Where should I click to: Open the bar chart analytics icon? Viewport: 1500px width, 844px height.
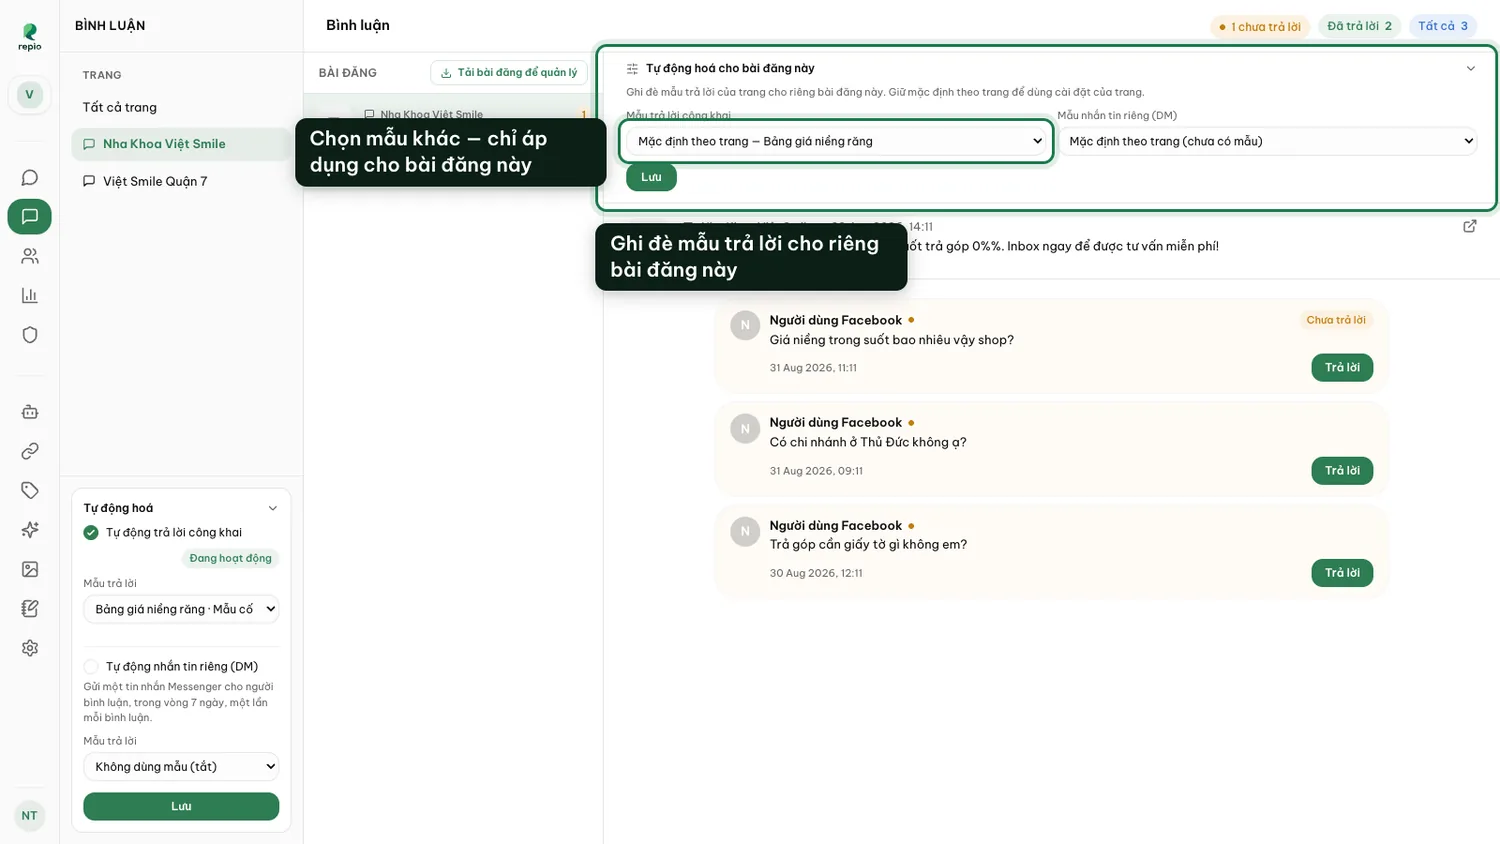[x=30, y=295]
